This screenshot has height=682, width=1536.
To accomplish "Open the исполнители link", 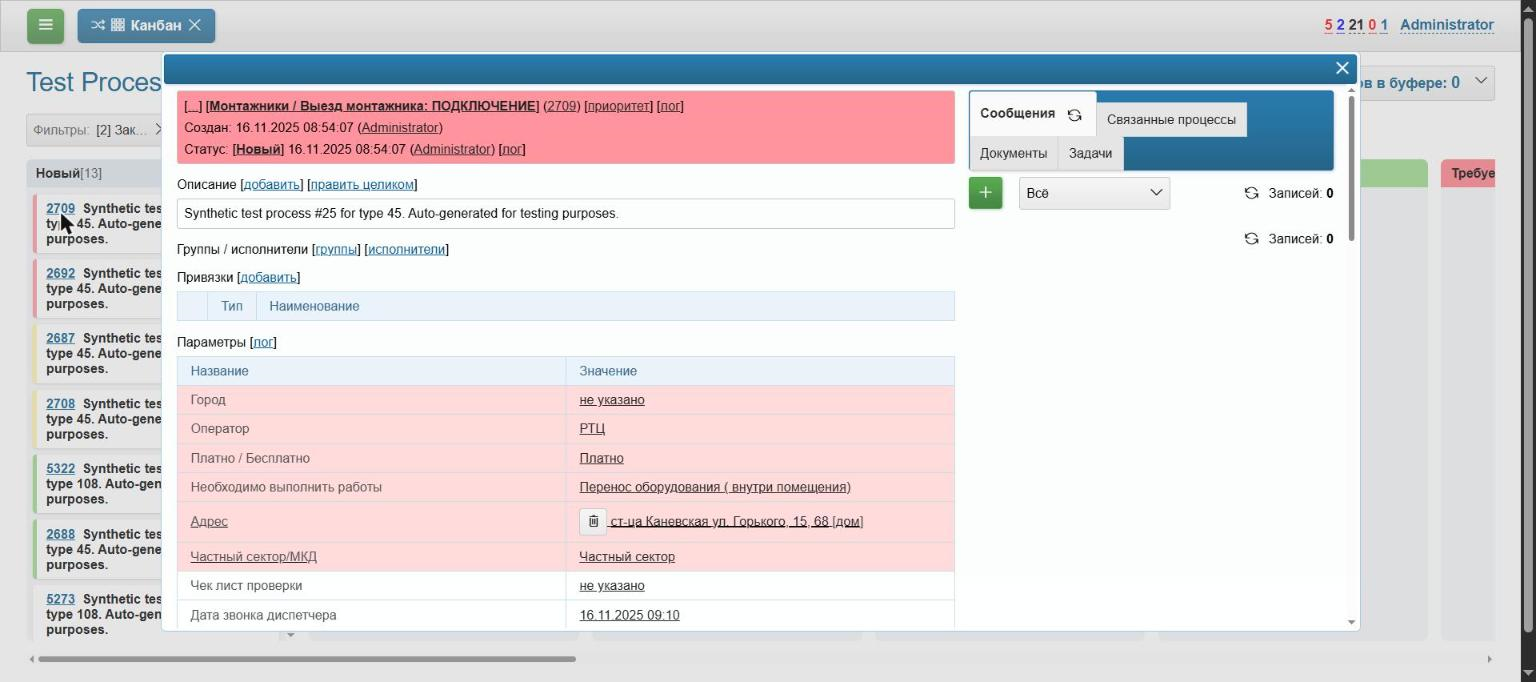I will click(406, 249).
